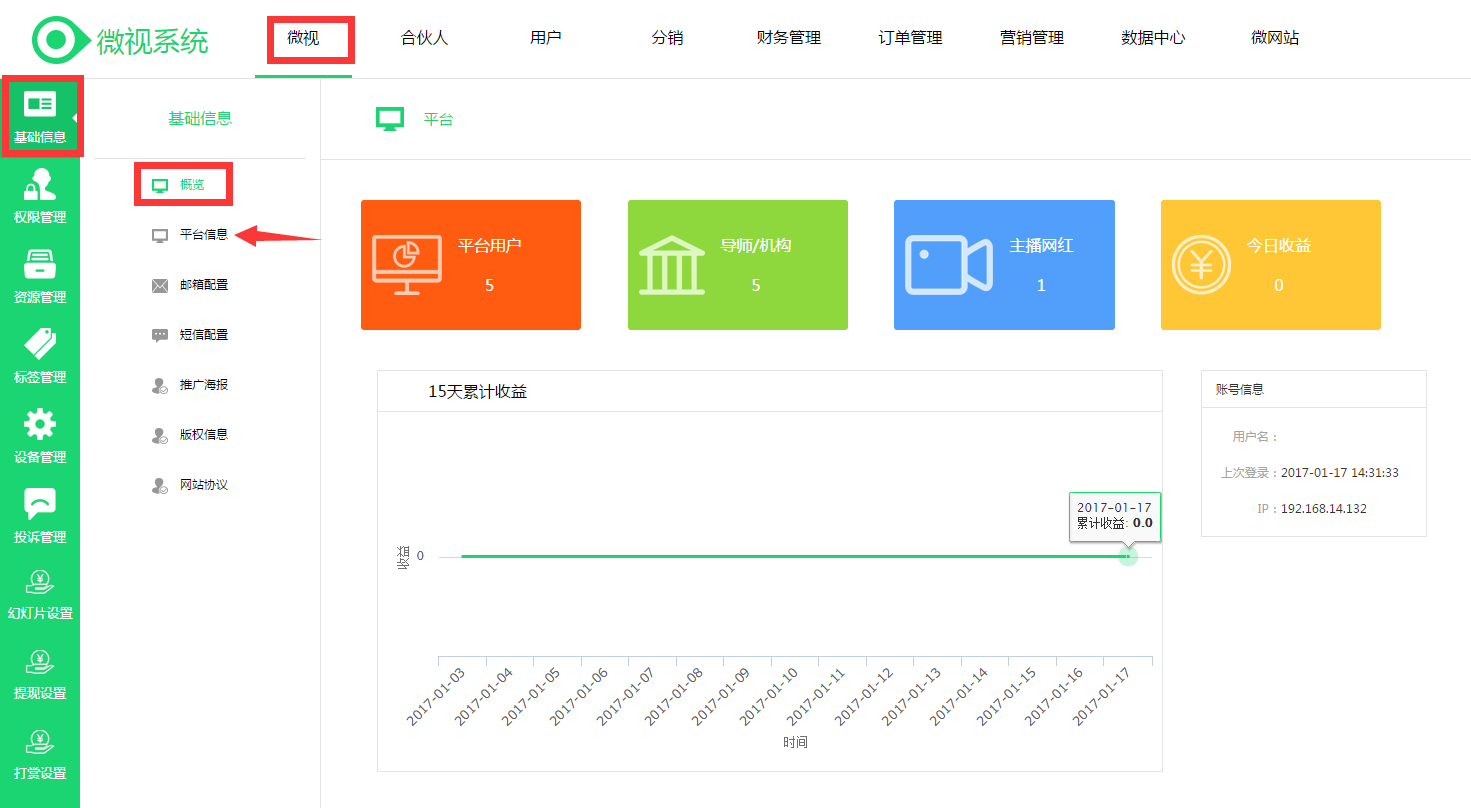Click the yen coin icon on 今日收益 card

(x=1202, y=264)
